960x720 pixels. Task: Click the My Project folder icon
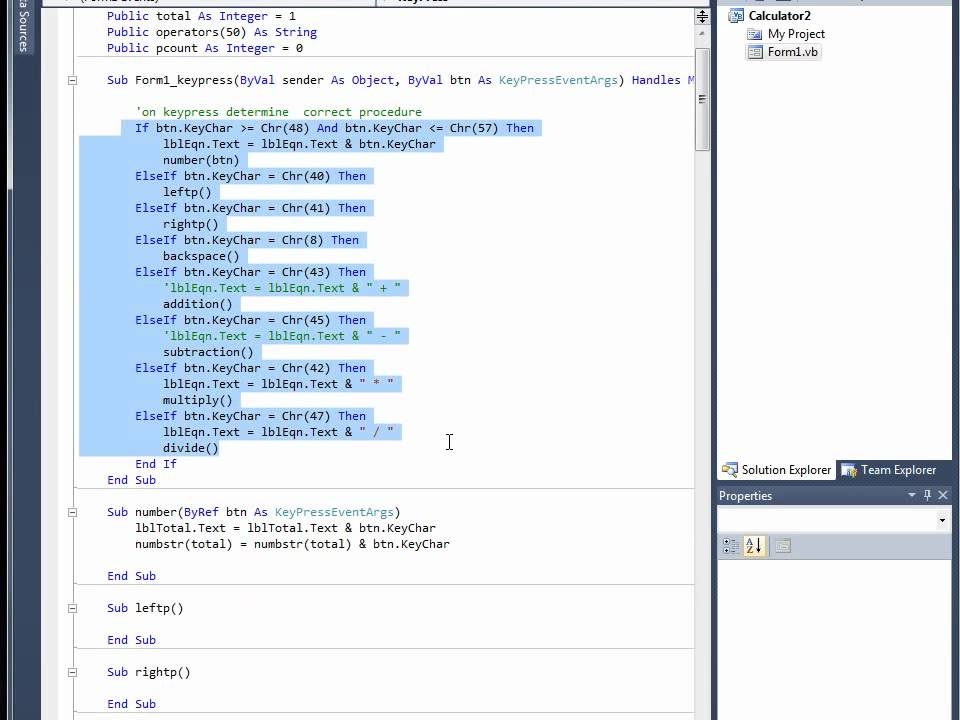[754, 34]
